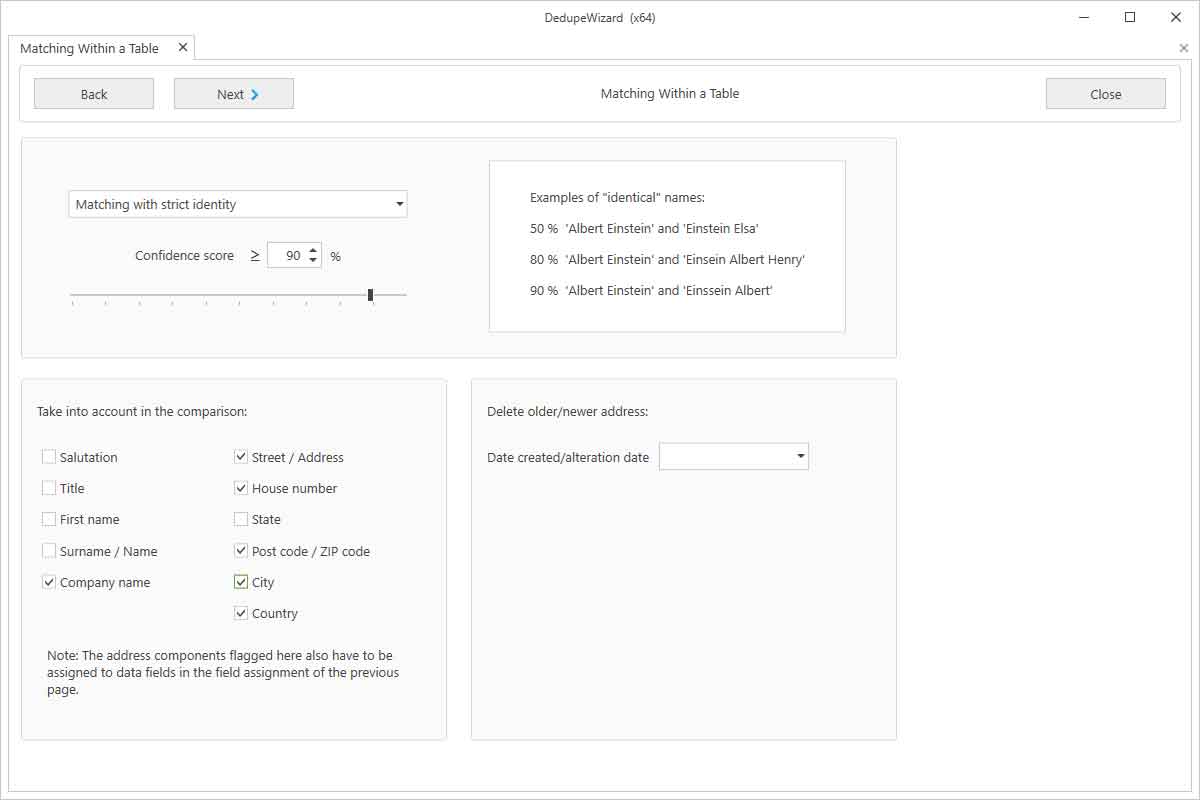This screenshot has width=1200, height=800.
Task: Decrease confidence score using down stepper arrow
Action: click(x=311, y=260)
